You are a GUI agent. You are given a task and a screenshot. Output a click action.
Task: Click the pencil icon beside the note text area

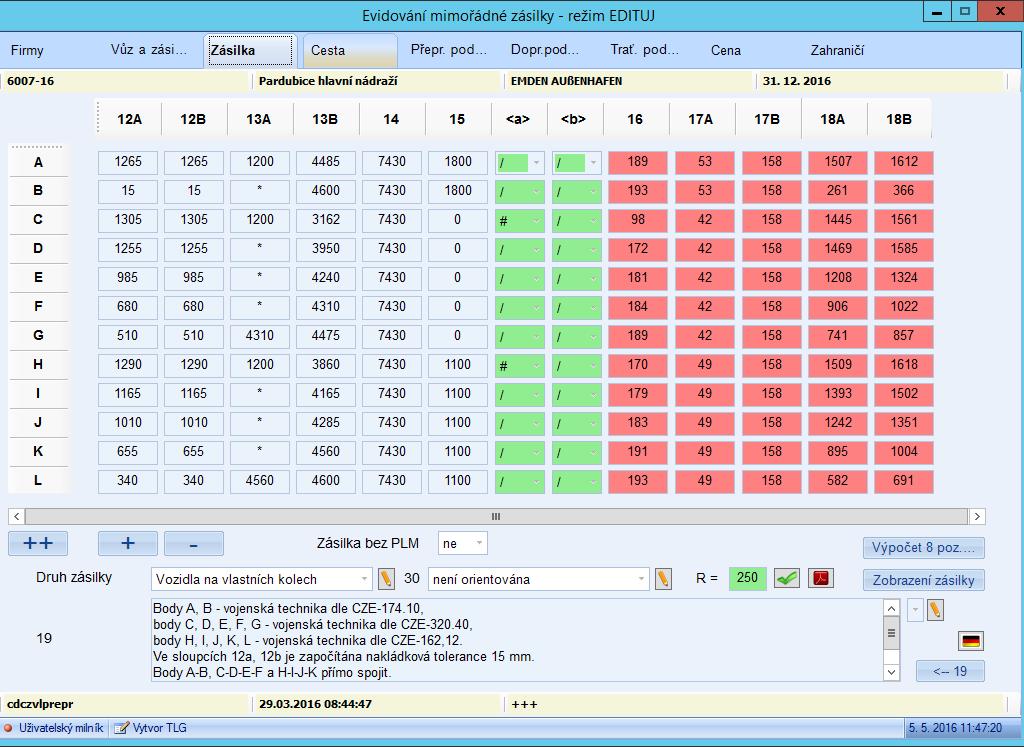(935, 610)
